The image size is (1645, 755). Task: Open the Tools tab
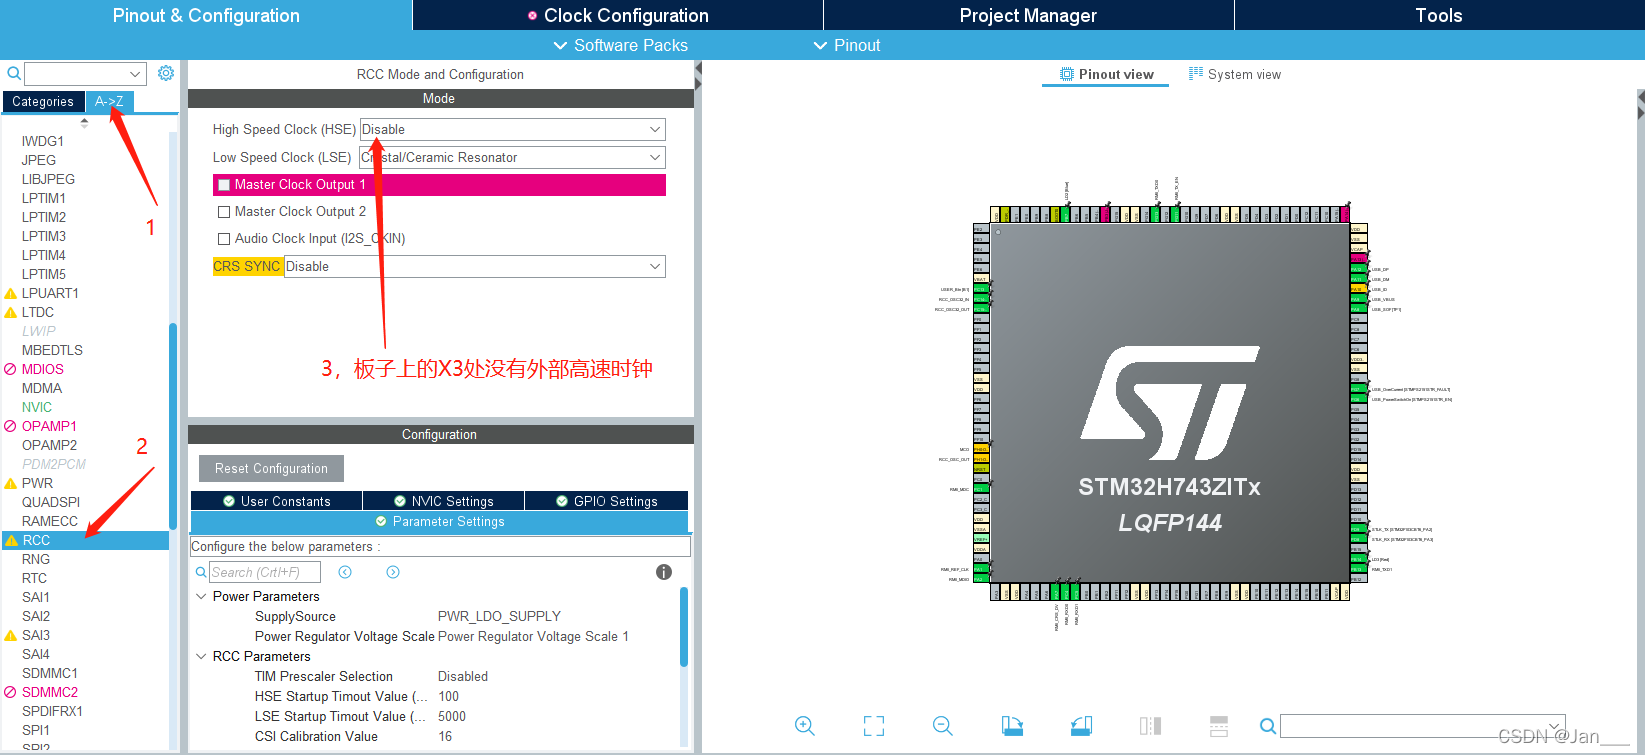(x=1439, y=15)
